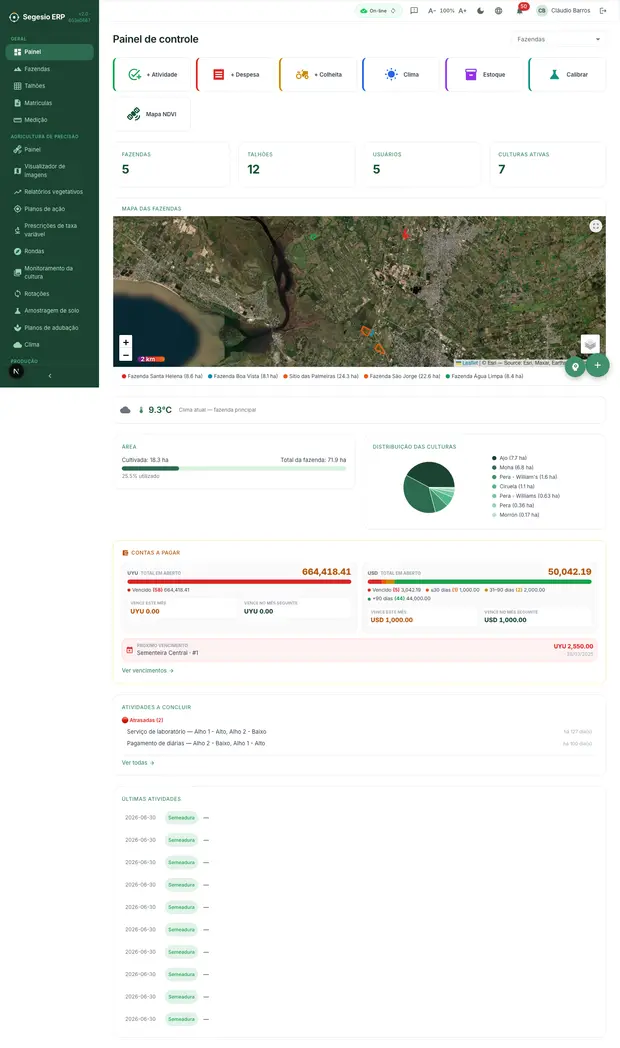Open the notifications bell with 50 badge
Screen dimensions: 620x1048
(x=520, y=11)
